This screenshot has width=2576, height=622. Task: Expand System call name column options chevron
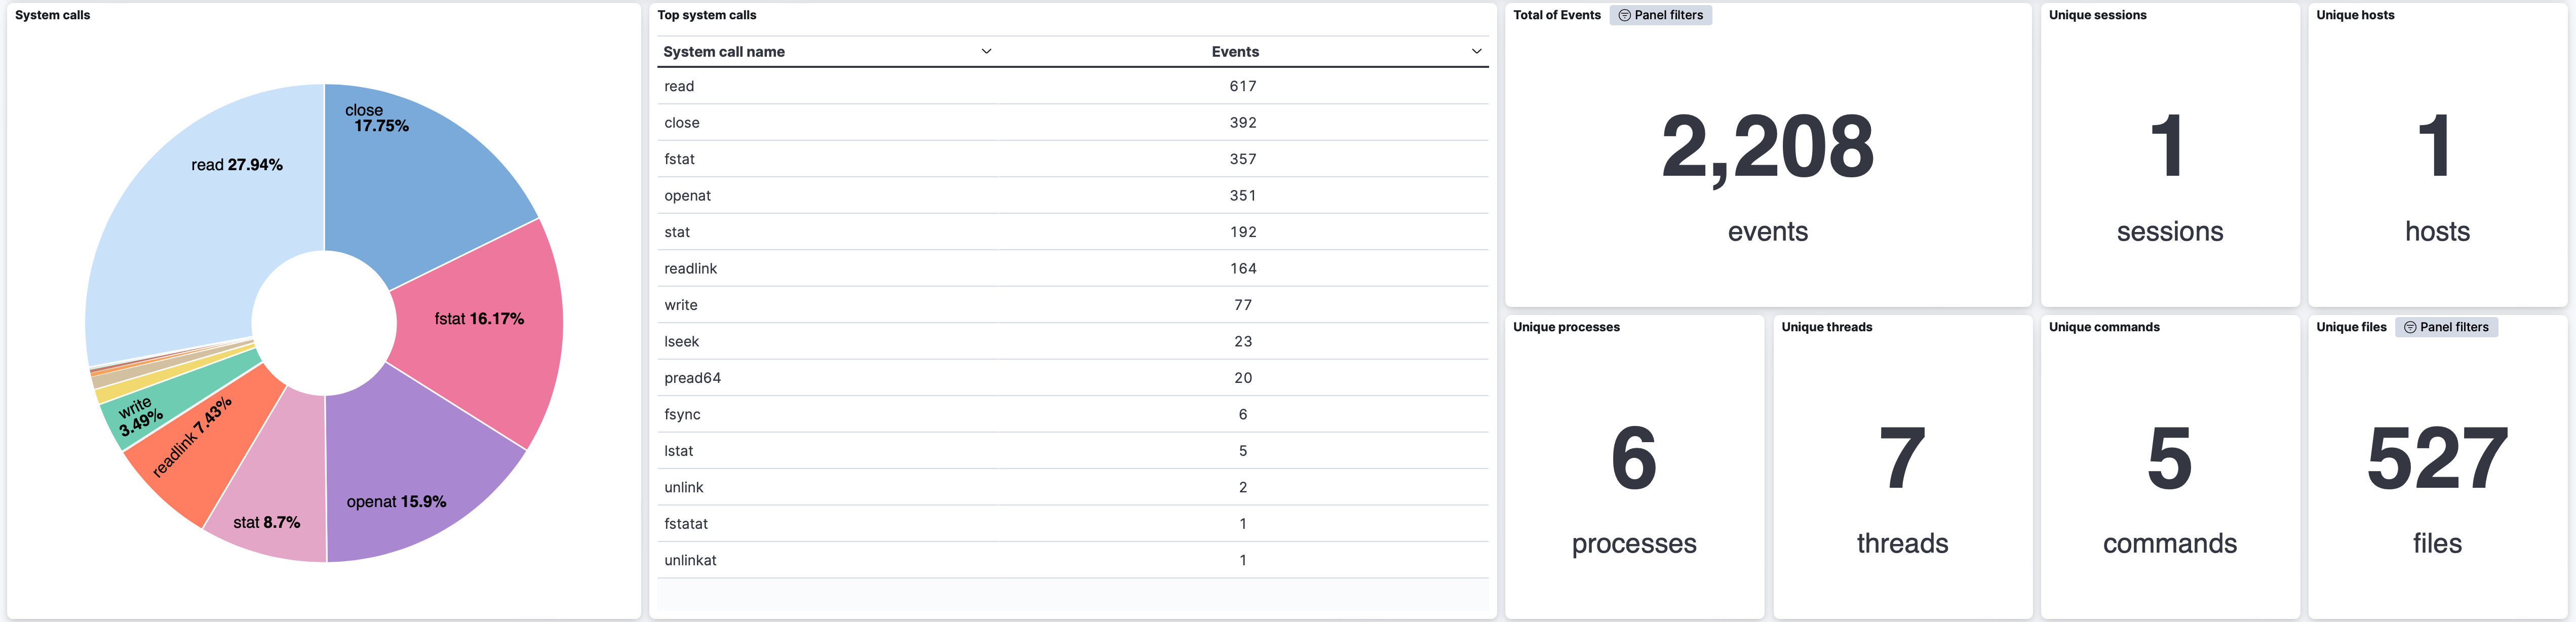[x=986, y=51]
